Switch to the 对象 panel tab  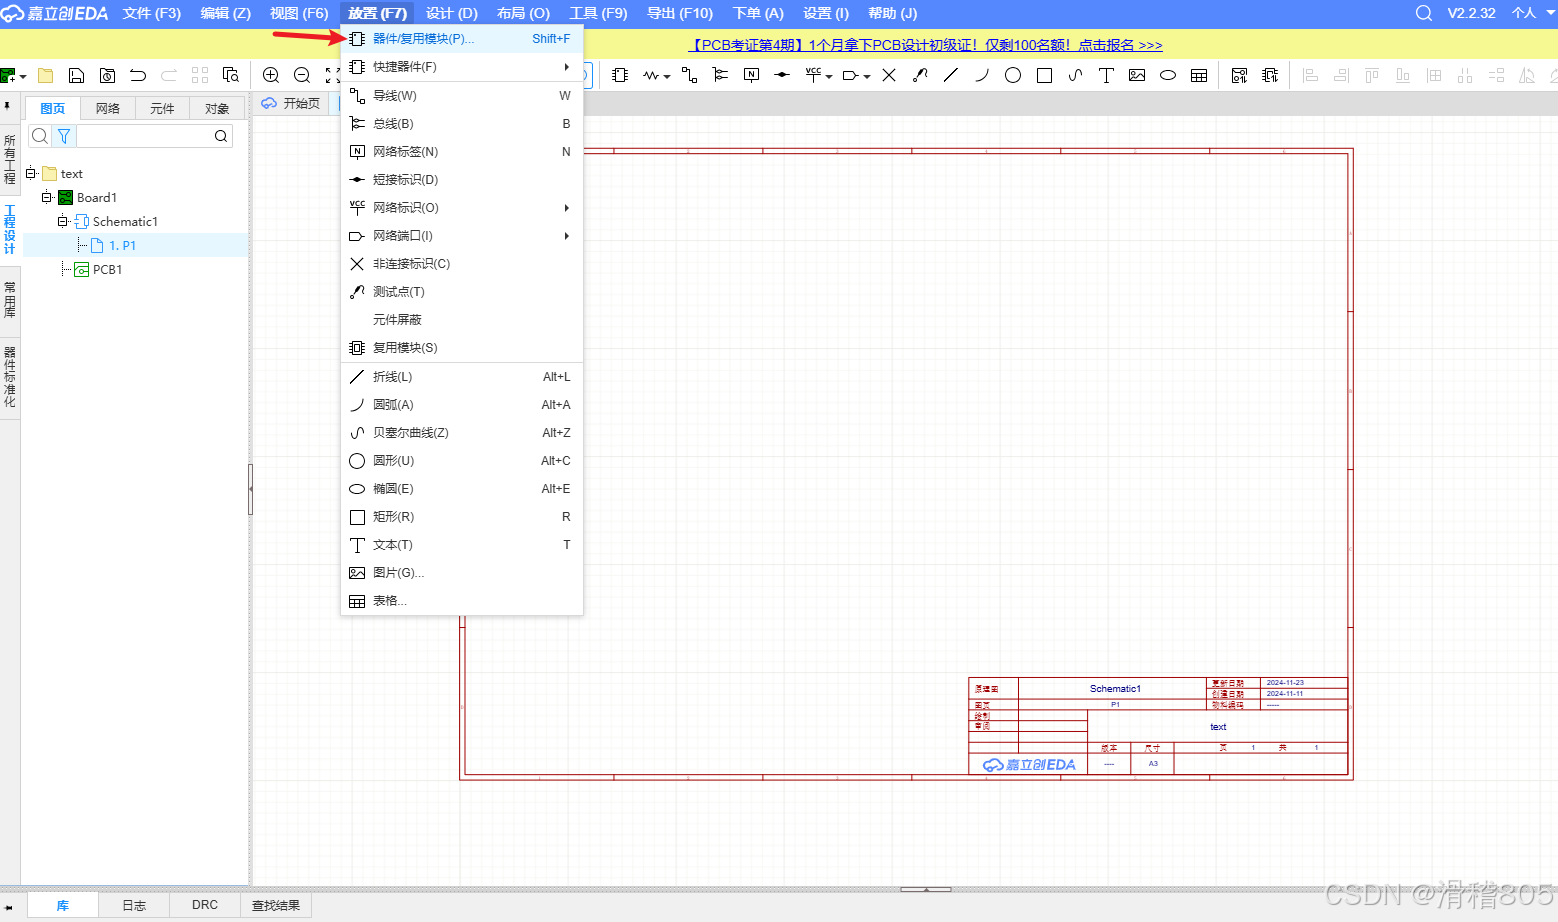pos(217,108)
